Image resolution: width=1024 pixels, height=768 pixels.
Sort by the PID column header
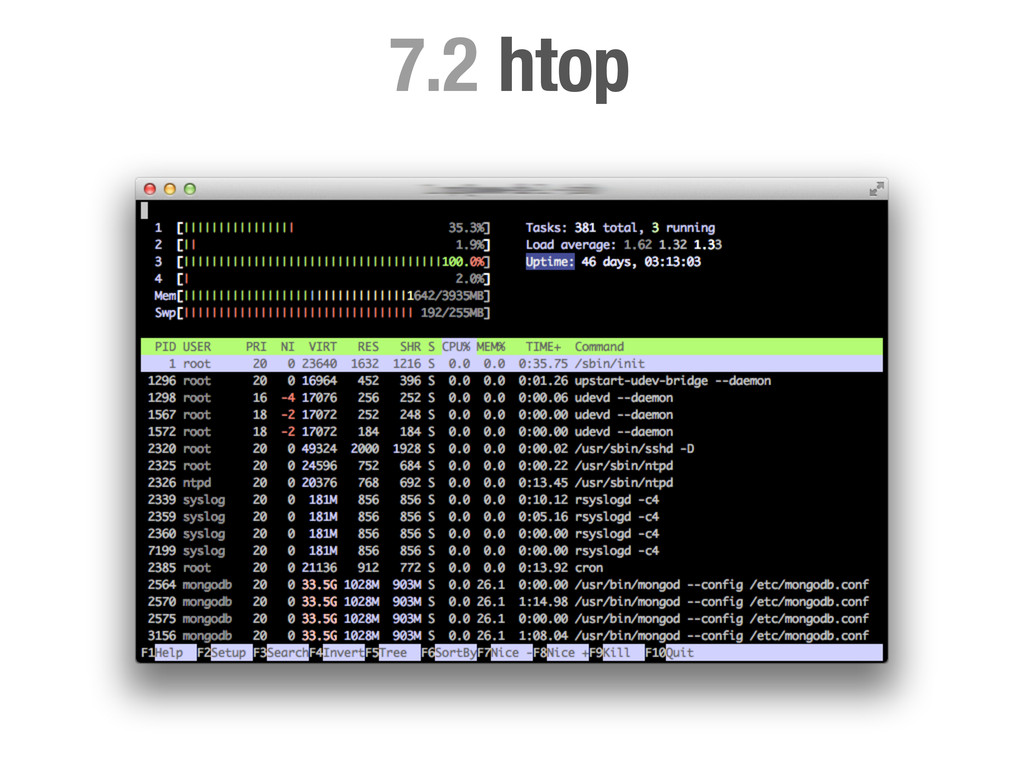(165, 347)
